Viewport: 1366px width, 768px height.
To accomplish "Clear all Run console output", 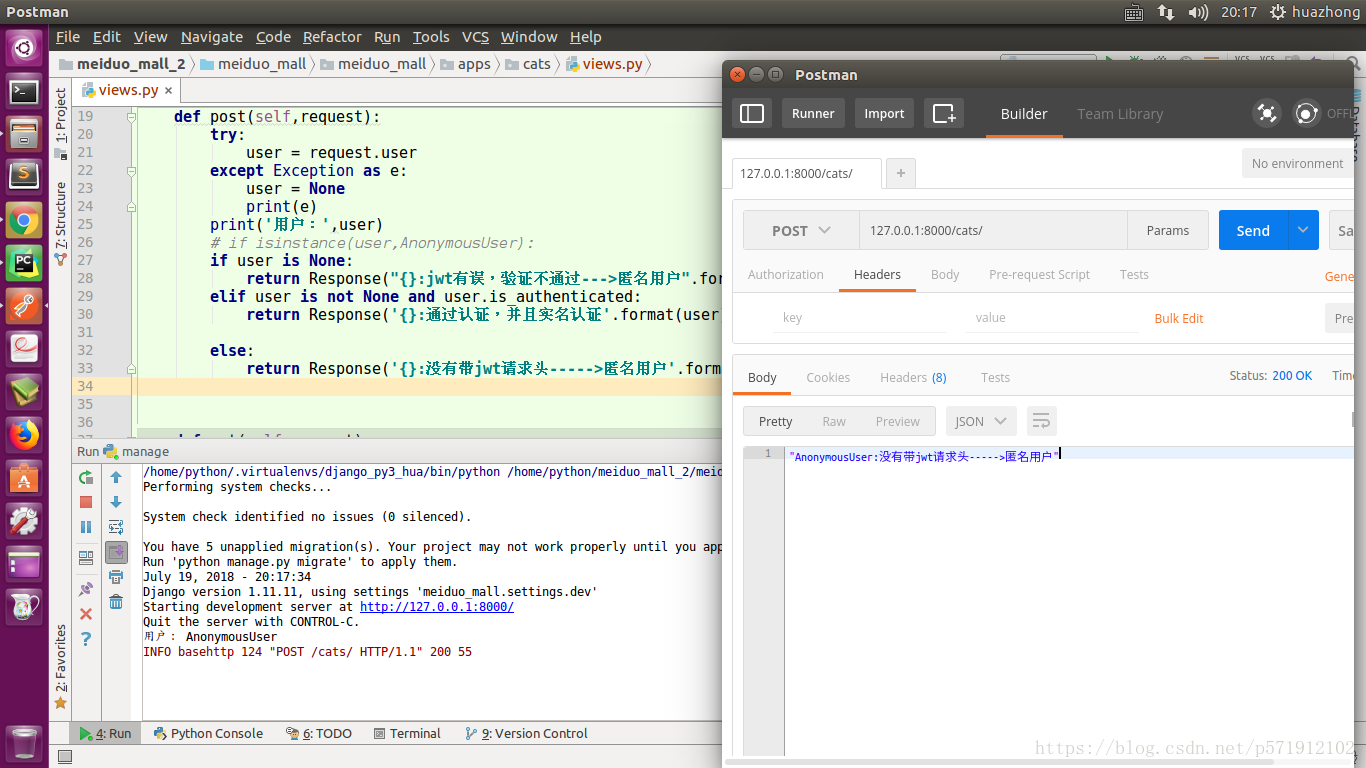I will (x=116, y=601).
